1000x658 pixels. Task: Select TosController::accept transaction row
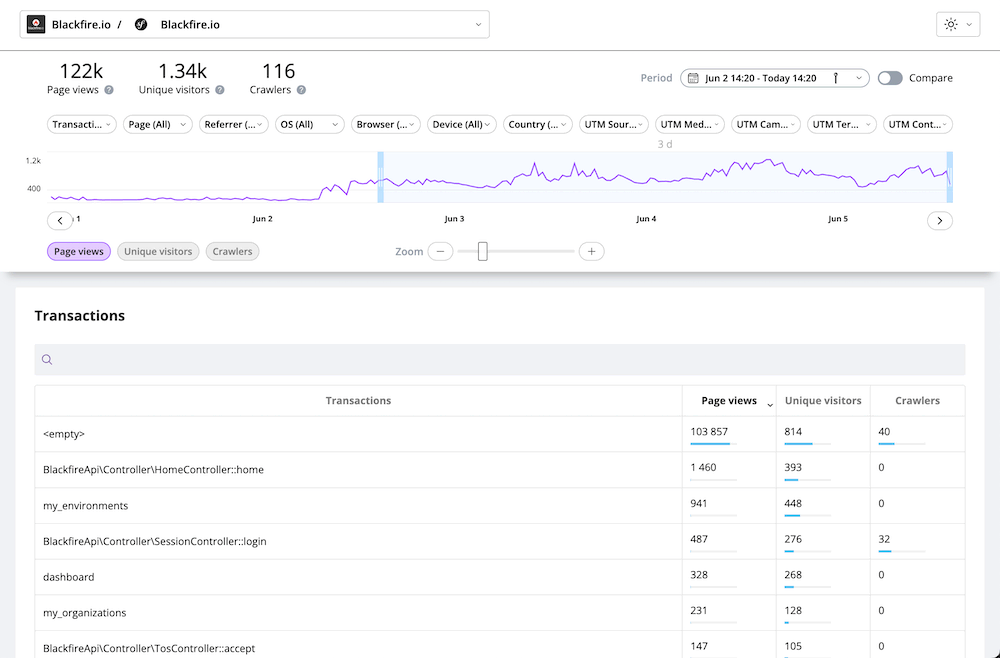click(500, 645)
